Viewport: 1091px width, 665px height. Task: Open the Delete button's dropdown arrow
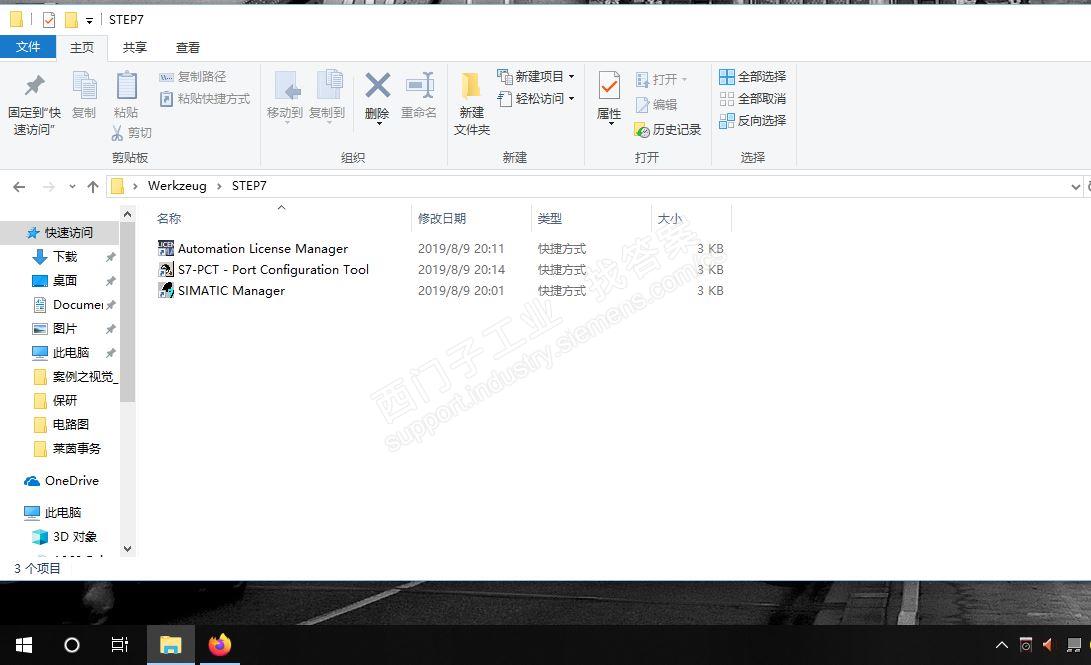pos(379,124)
